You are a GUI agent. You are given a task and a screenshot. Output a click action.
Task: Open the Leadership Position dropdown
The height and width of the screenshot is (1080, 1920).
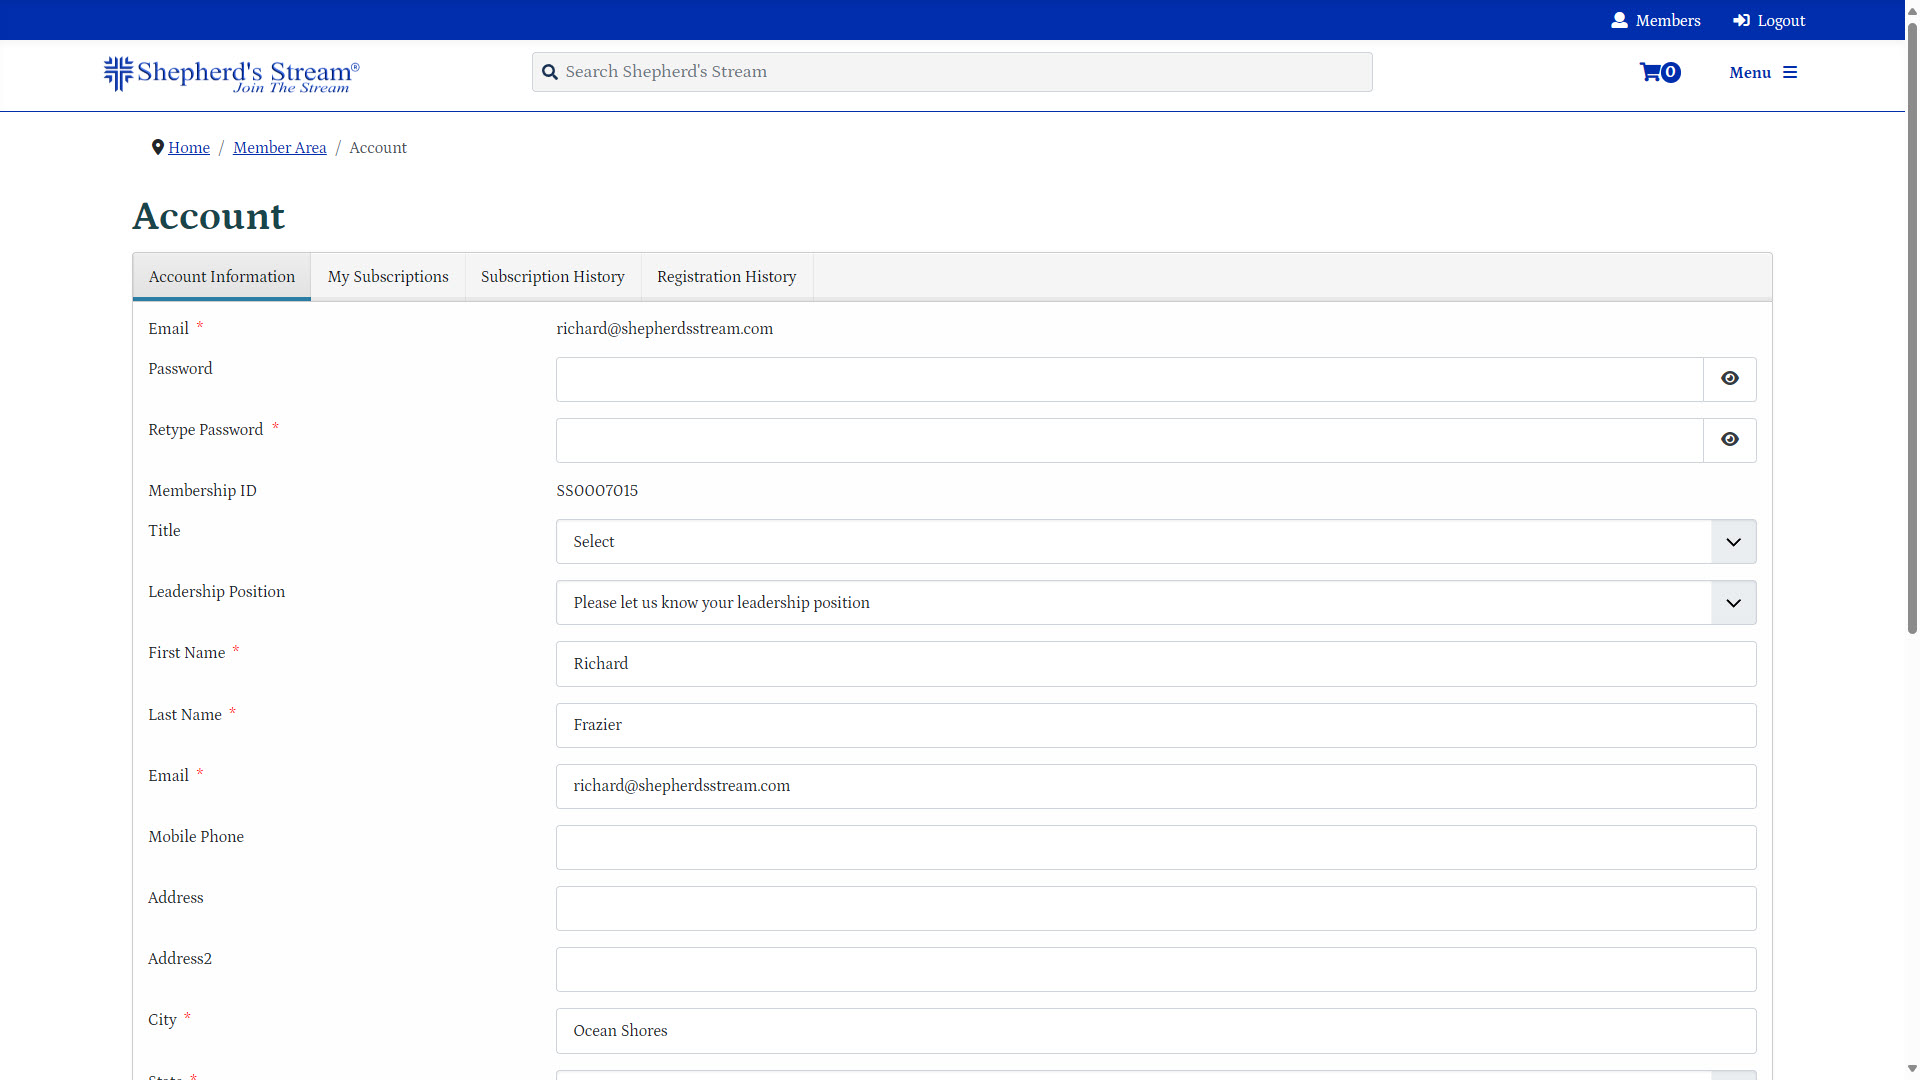[1133, 603]
